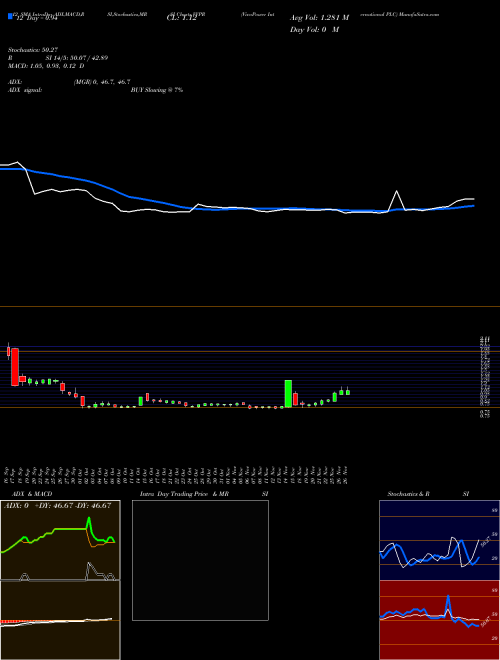Click the 'SI 14/3: 30.07 / 42.89' value
Viewport: 500px width, 660px height.
click(x=77, y=58)
